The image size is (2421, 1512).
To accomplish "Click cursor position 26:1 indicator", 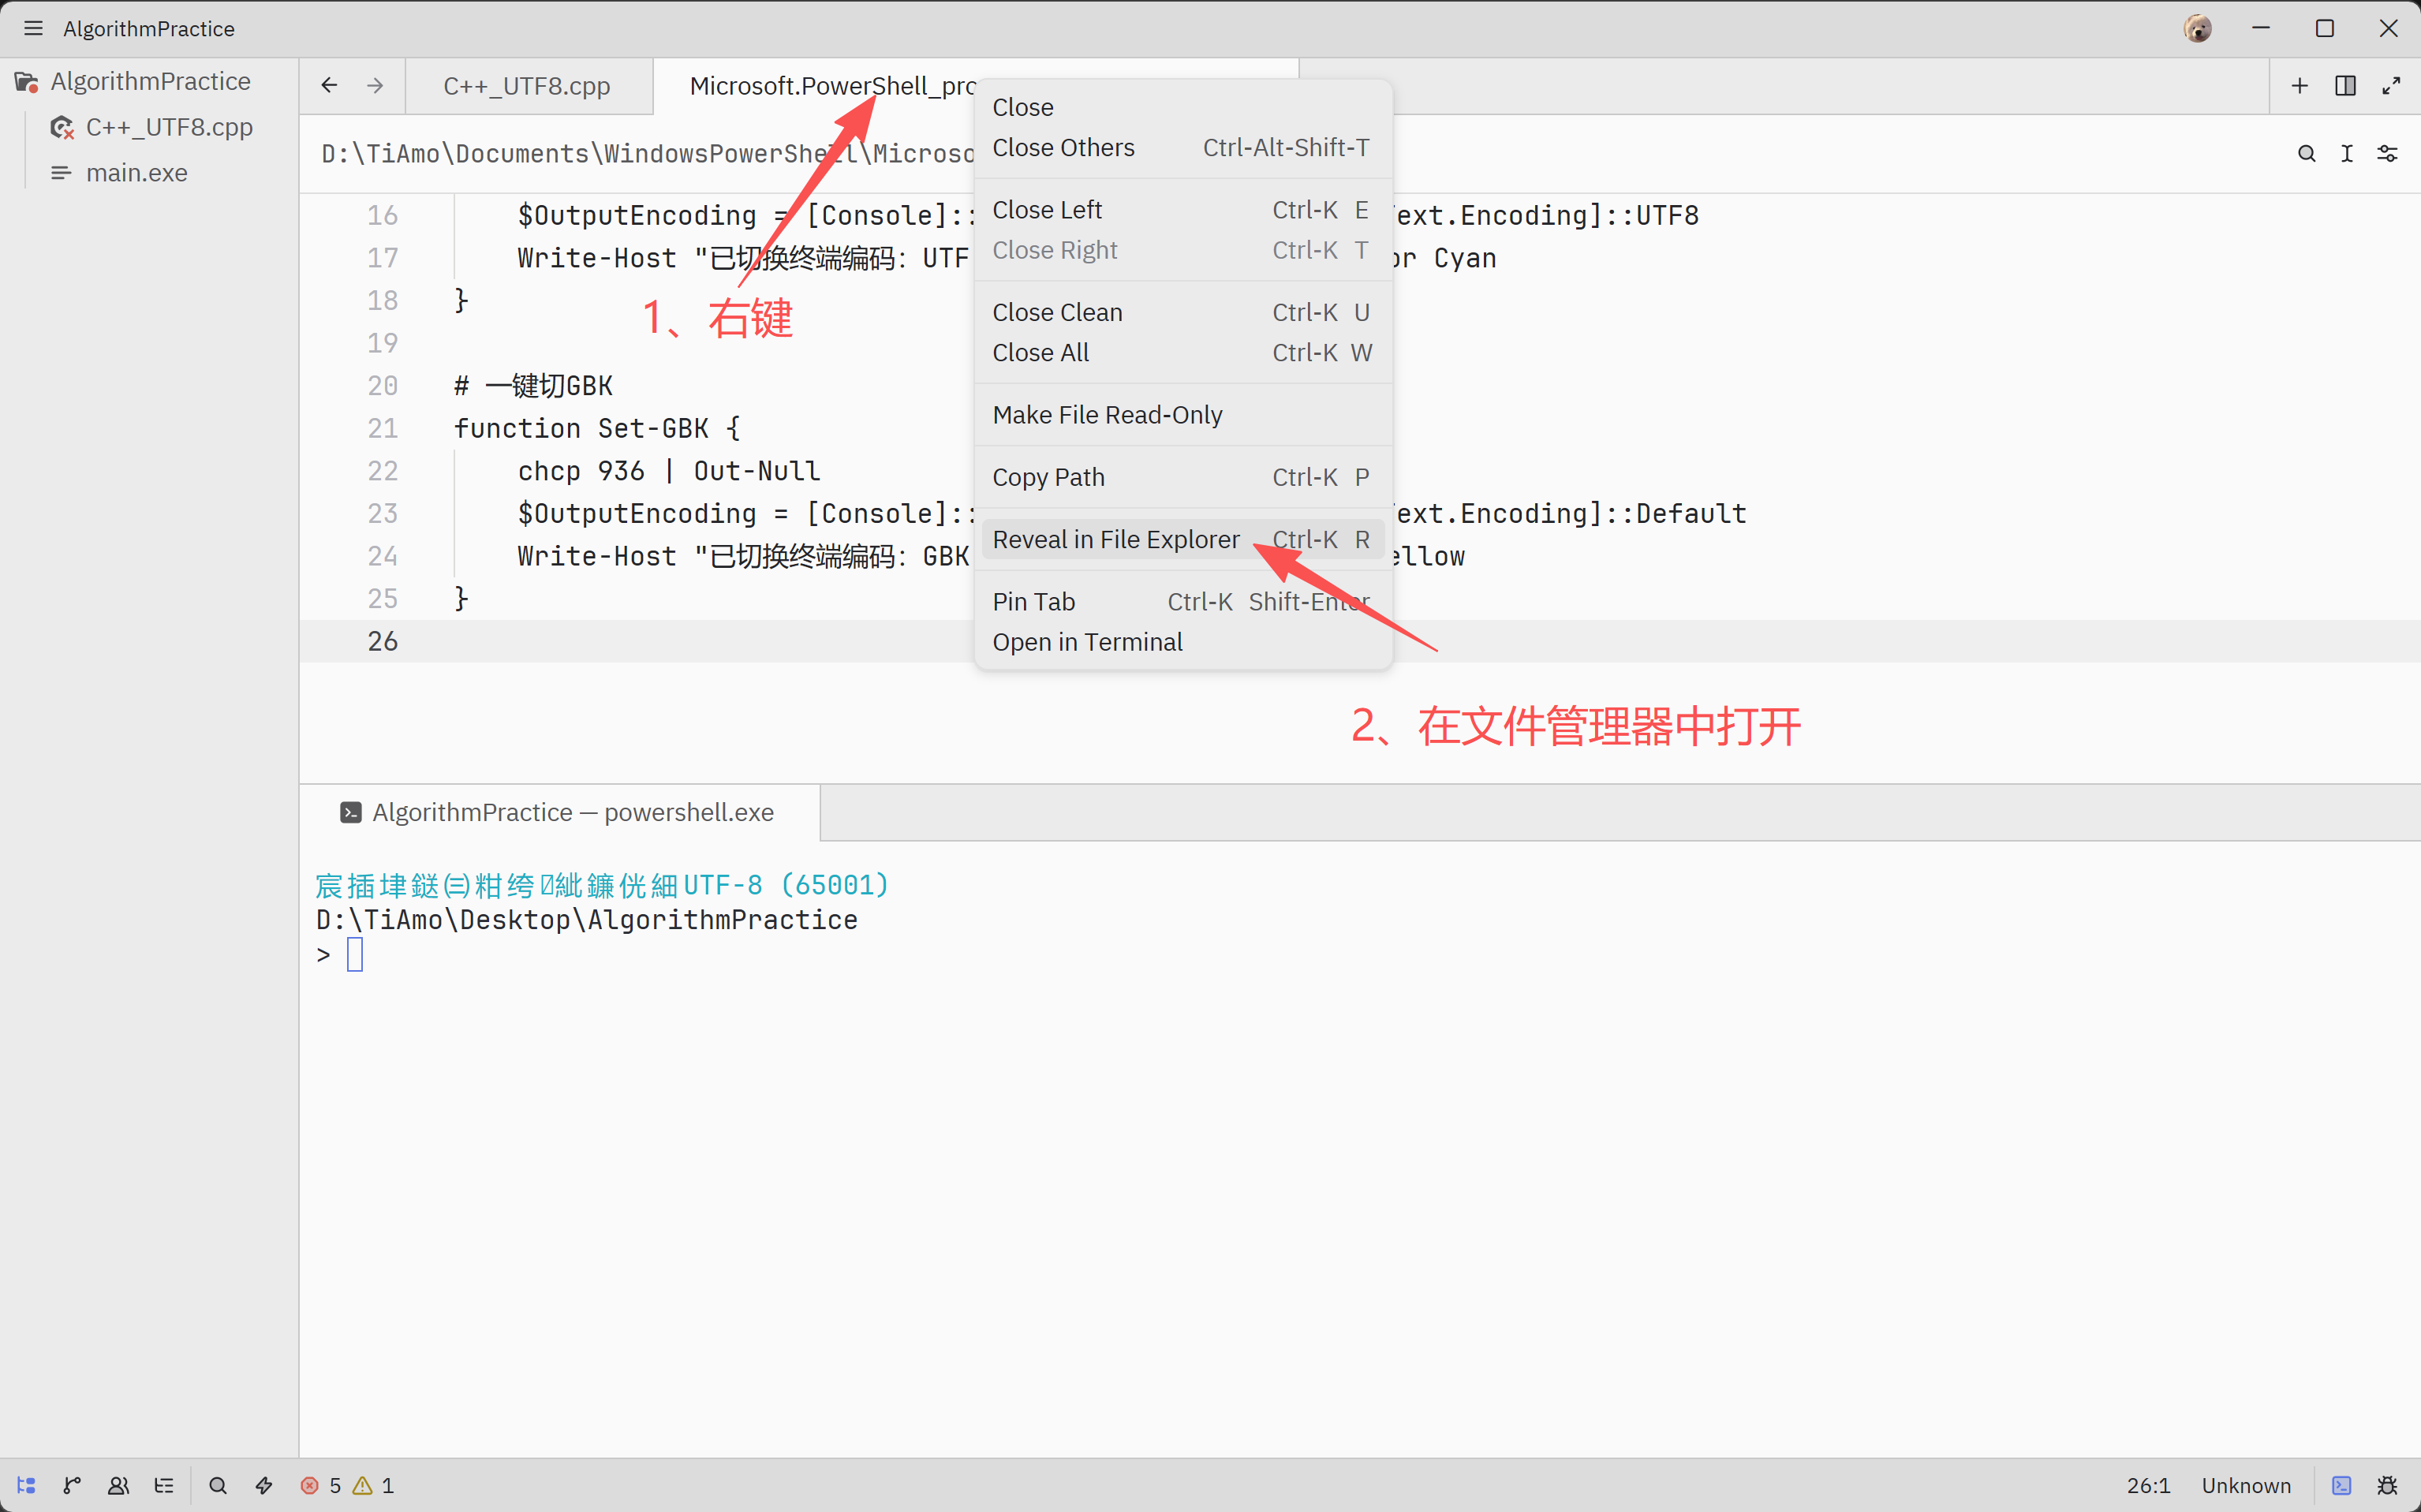I will point(2148,1485).
